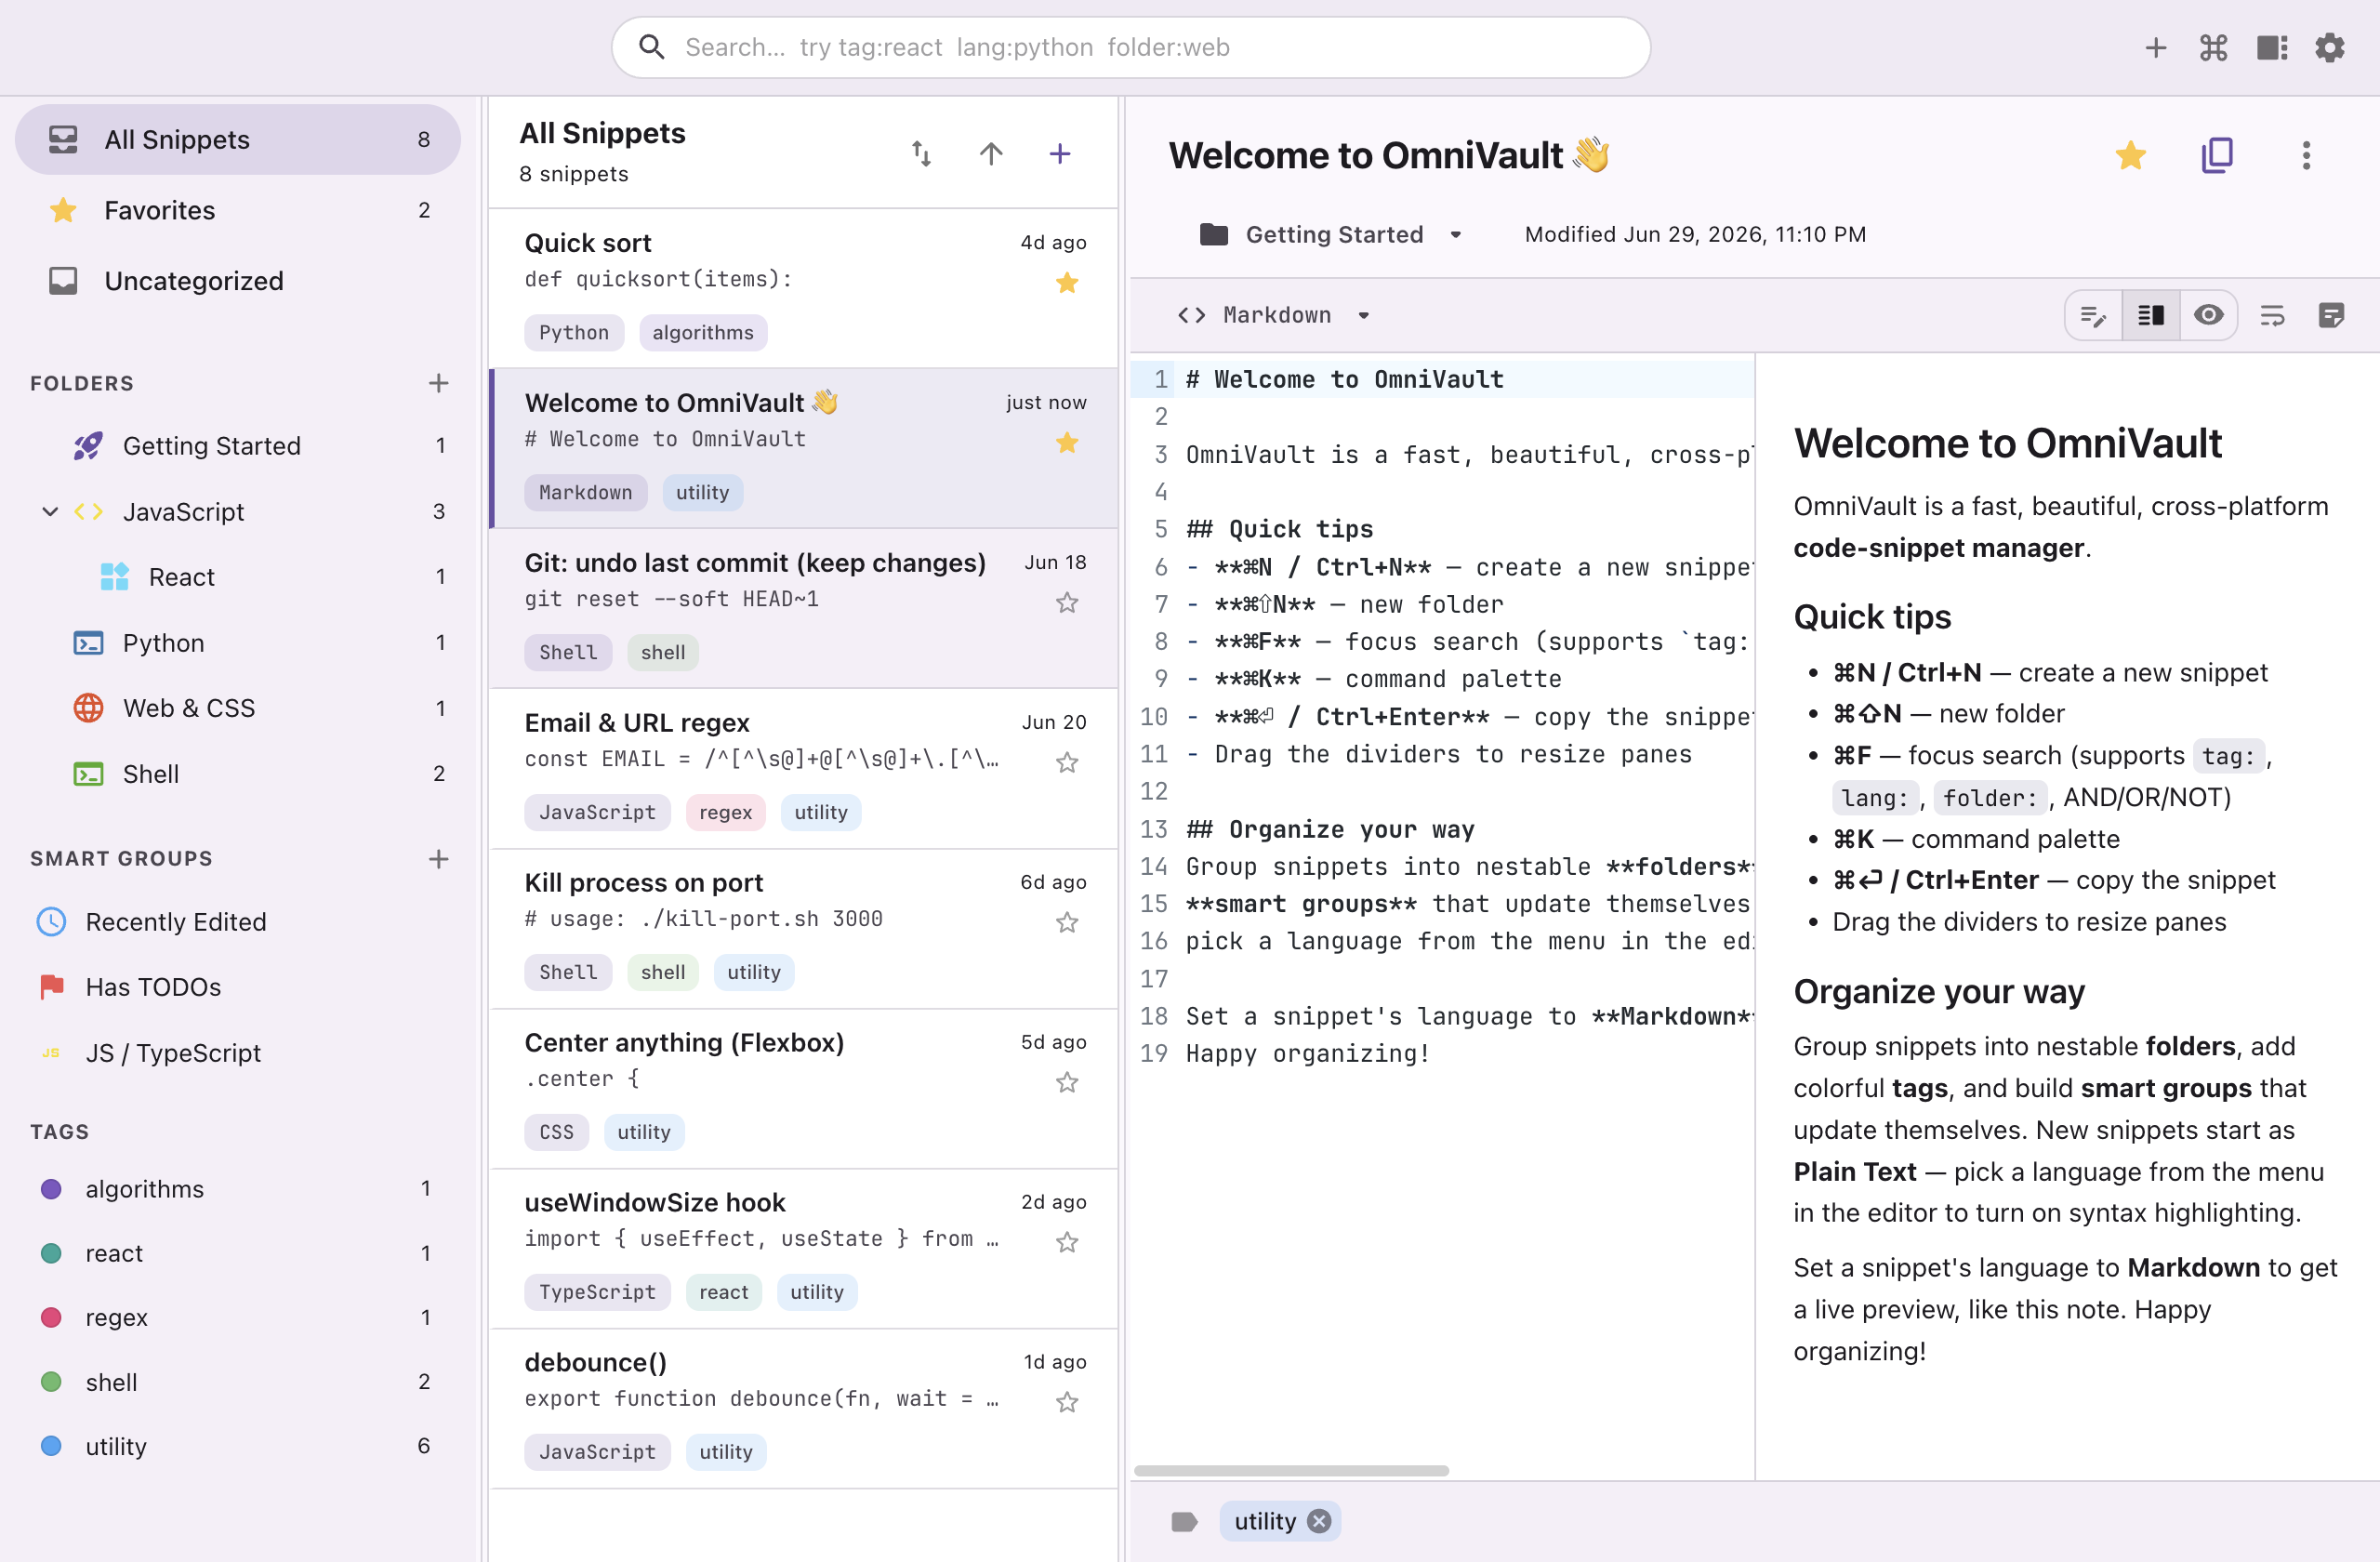Screen dimensions: 2380x1562
Task: Open Favorites in sidebar
Action: [238, 210]
